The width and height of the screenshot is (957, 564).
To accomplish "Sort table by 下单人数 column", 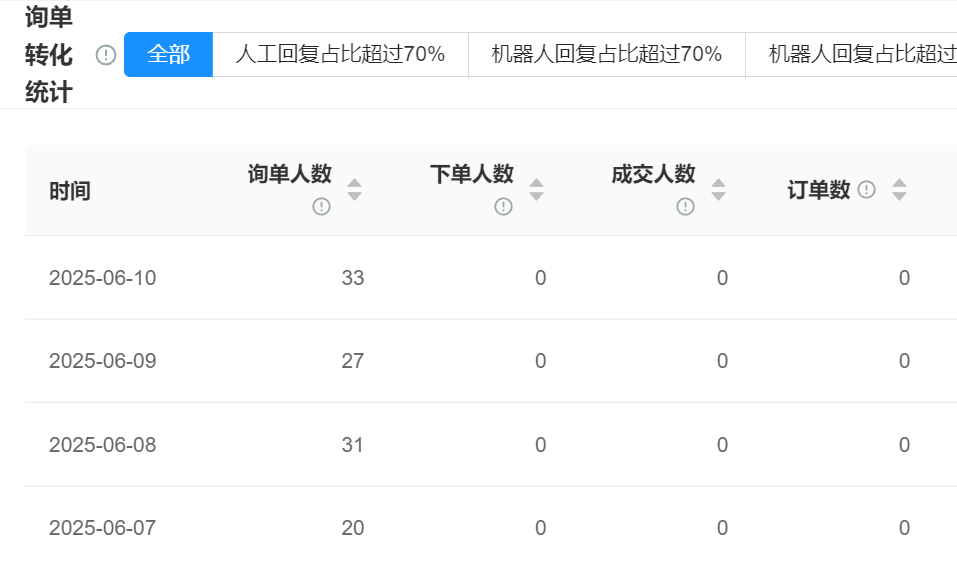I will pyautogui.click(x=536, y=190).
